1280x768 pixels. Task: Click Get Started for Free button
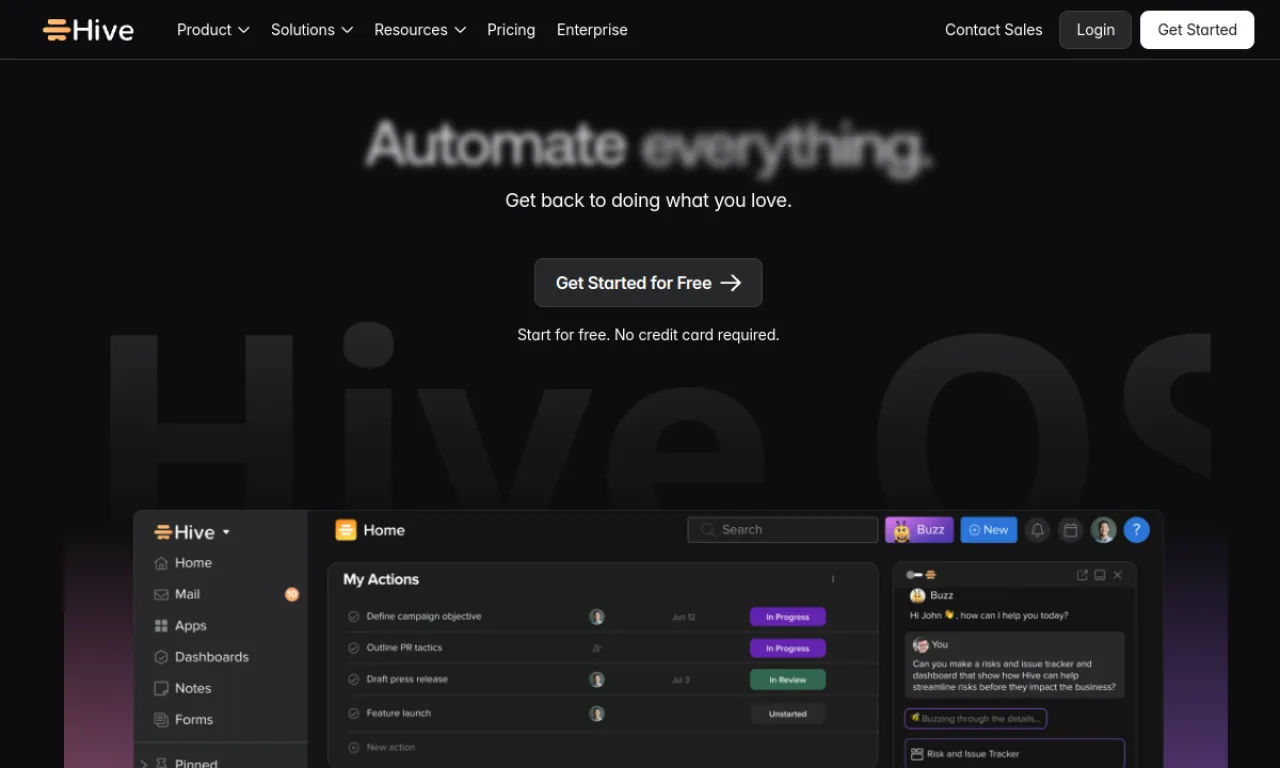648,283
